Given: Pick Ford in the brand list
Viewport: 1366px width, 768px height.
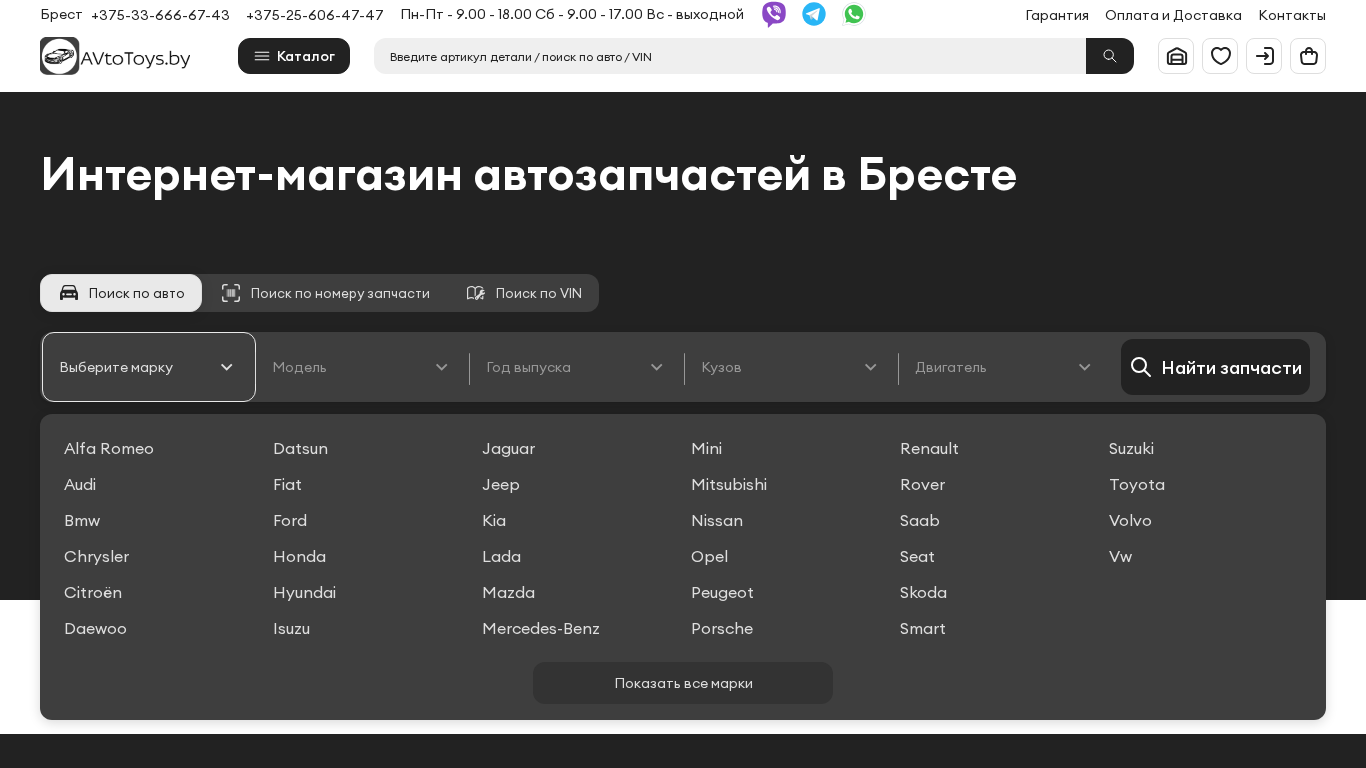Looking at the screenshot, I should [x=290, y=520].
